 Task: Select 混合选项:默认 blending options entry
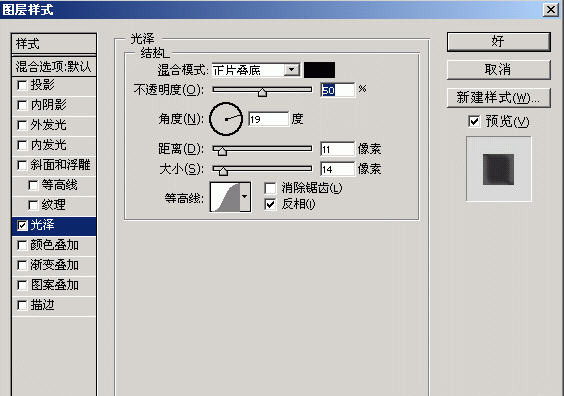[54, 67]
